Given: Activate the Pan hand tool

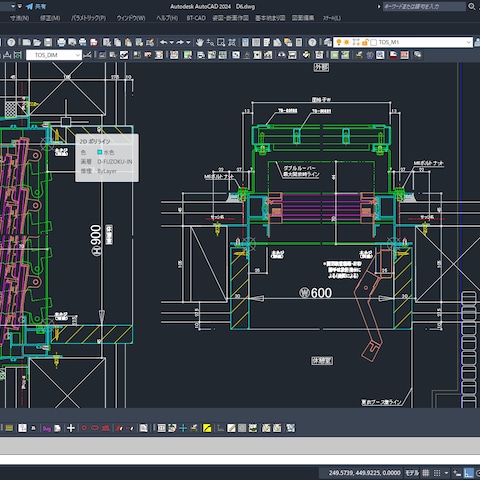Looking at the screenshot, I should (200, 42).
